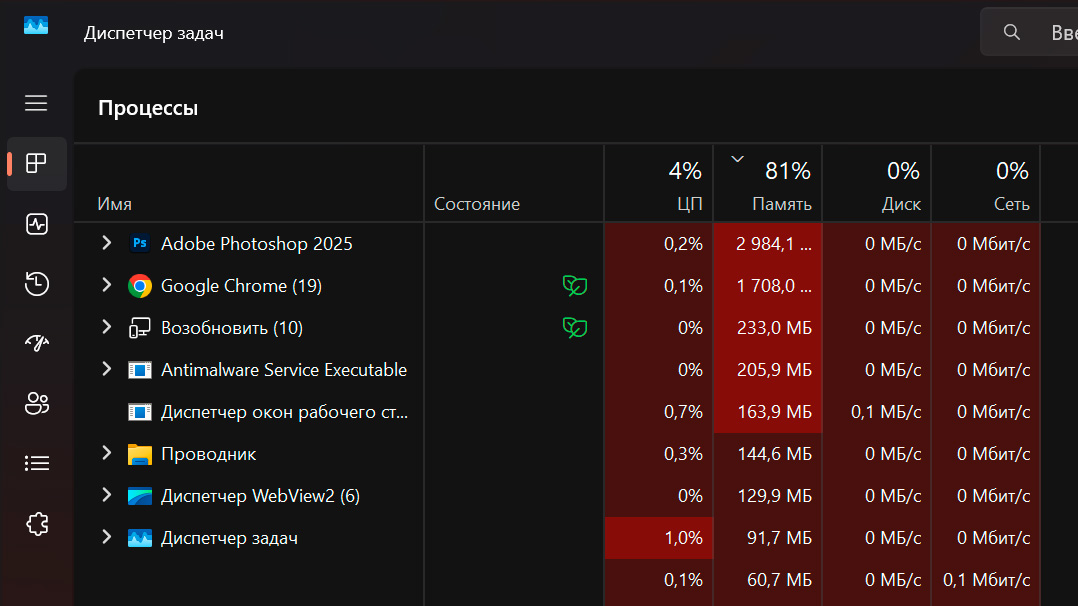The height and width of the screenshot is (606, 1078).
Task: Expand the Google Chrome (19) process group
Action: click(x=107, y=285)
